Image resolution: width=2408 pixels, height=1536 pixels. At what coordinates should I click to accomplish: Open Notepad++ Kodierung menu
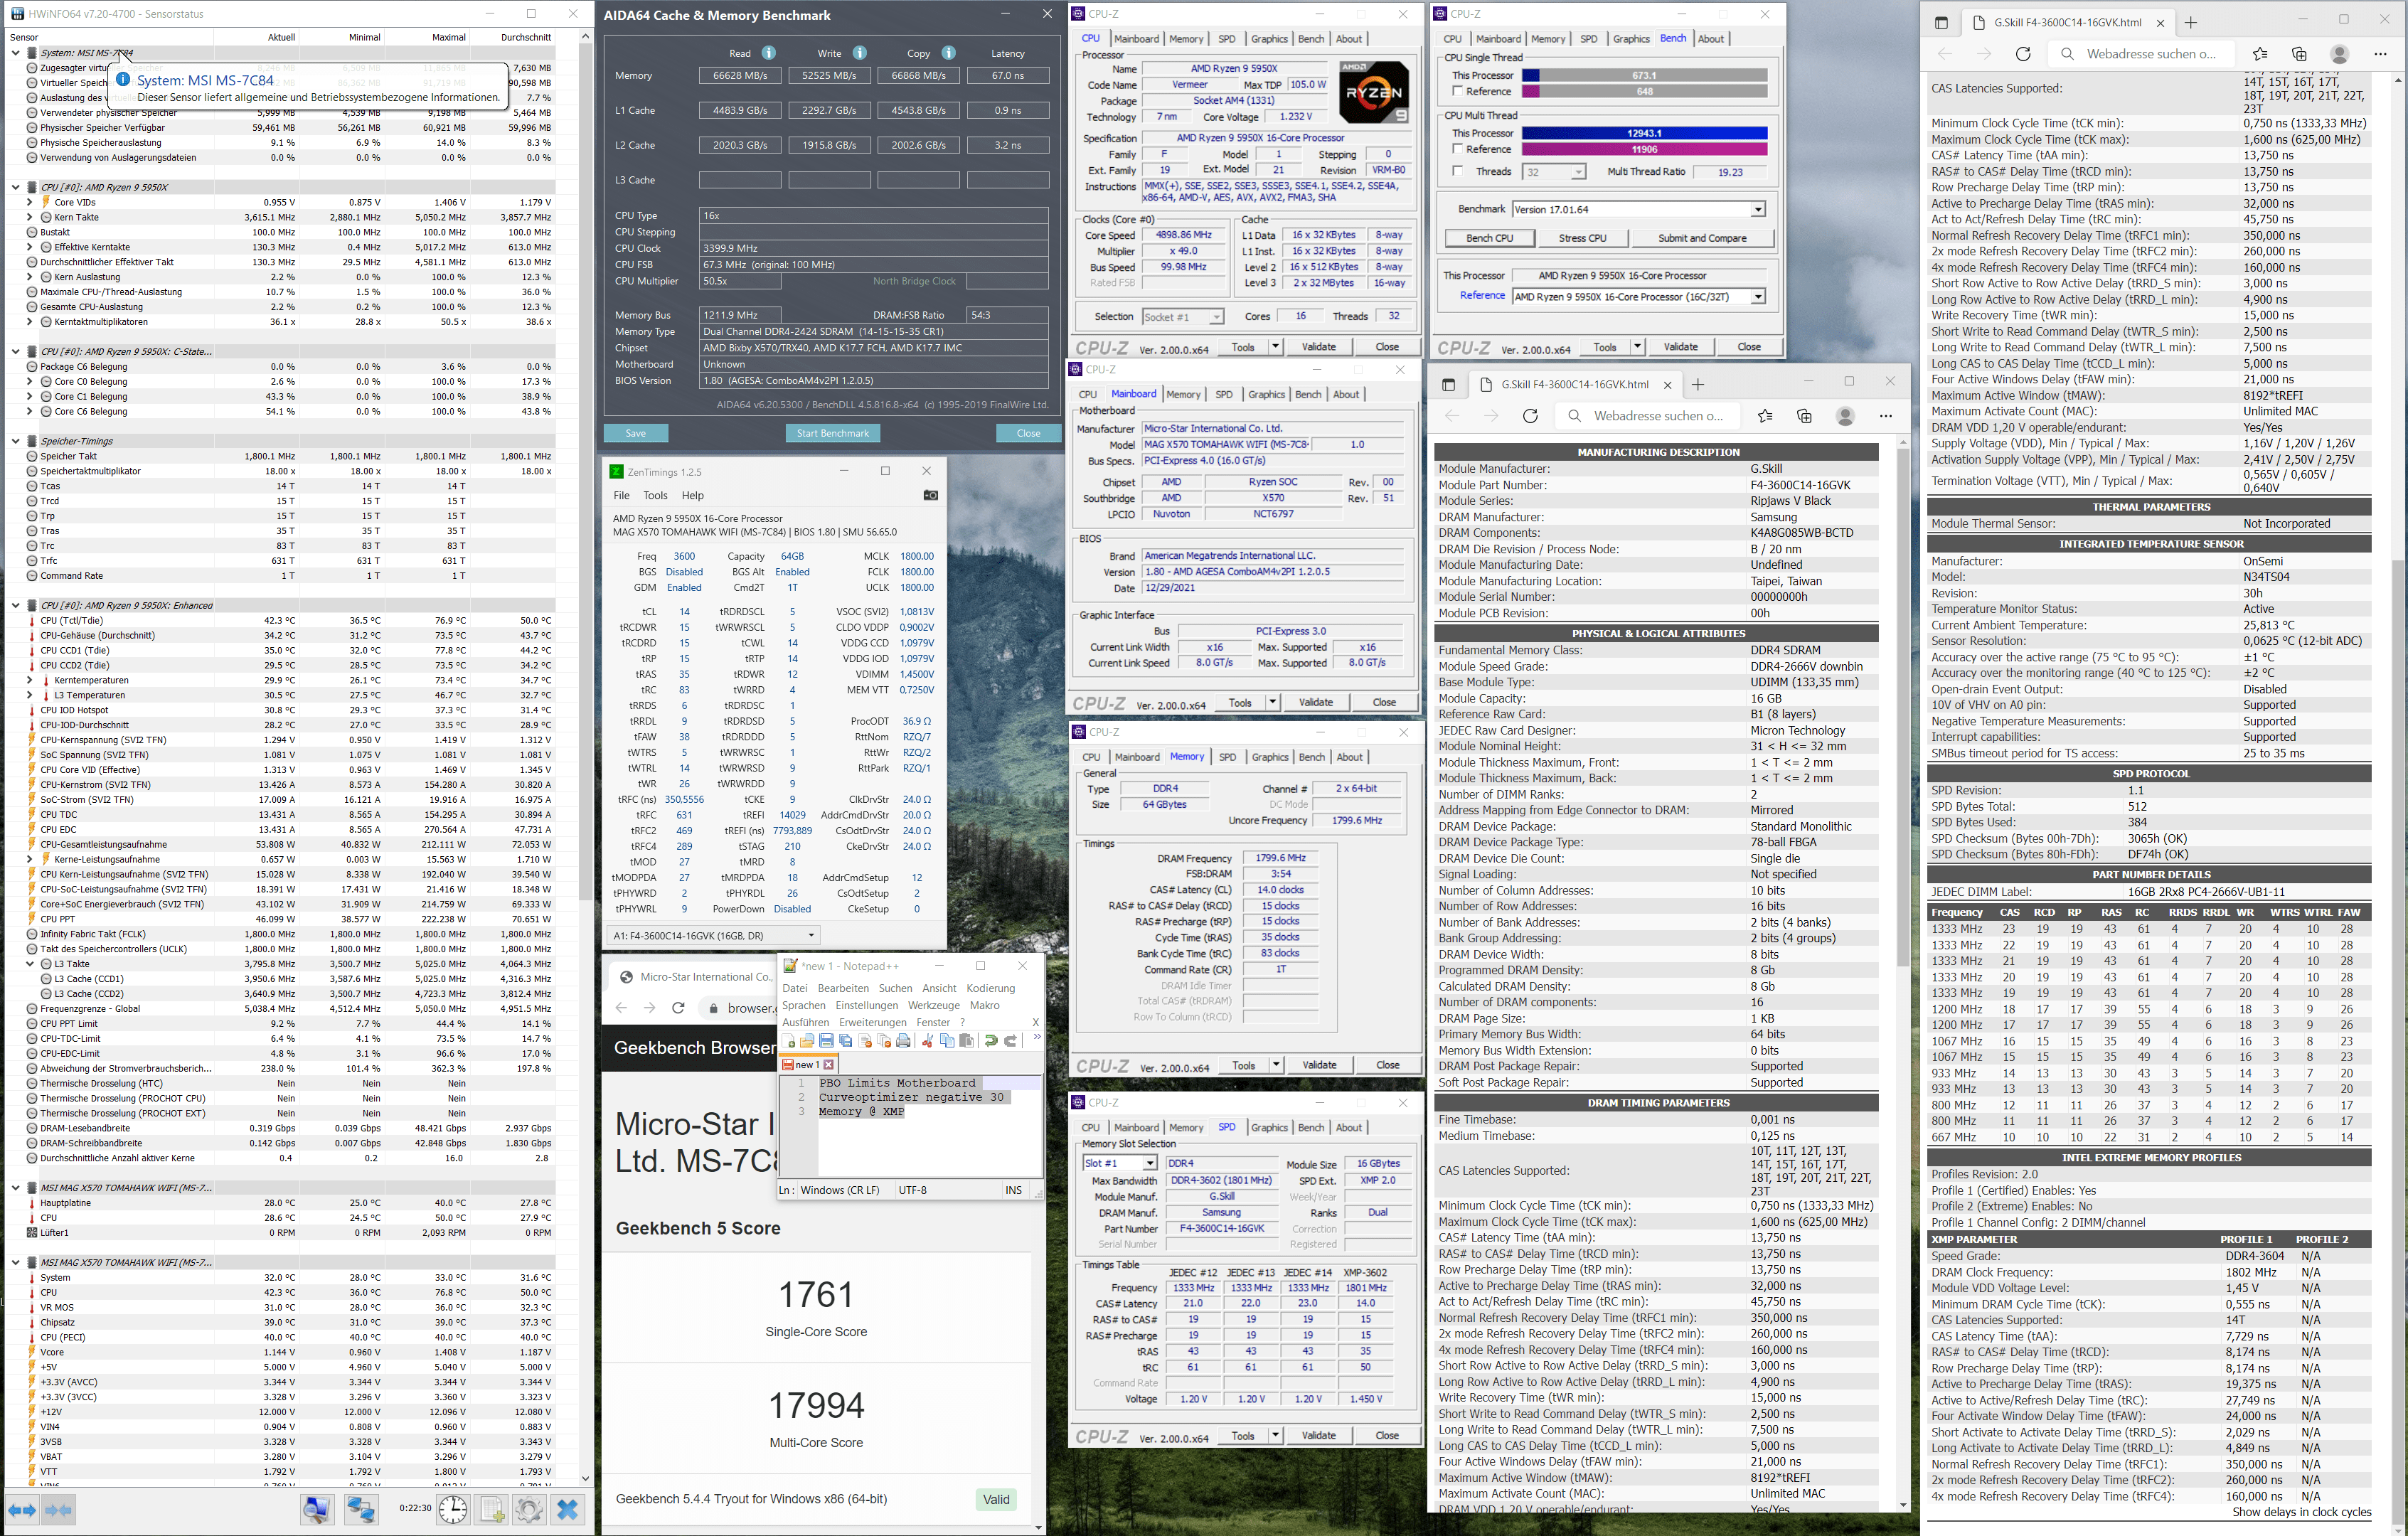[x=990, y=988]
